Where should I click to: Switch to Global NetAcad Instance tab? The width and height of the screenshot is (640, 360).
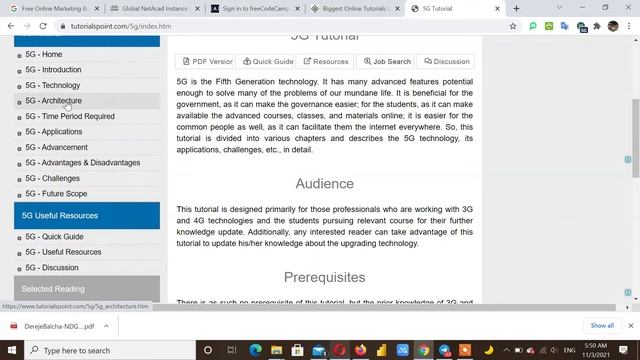coord(155,9)
